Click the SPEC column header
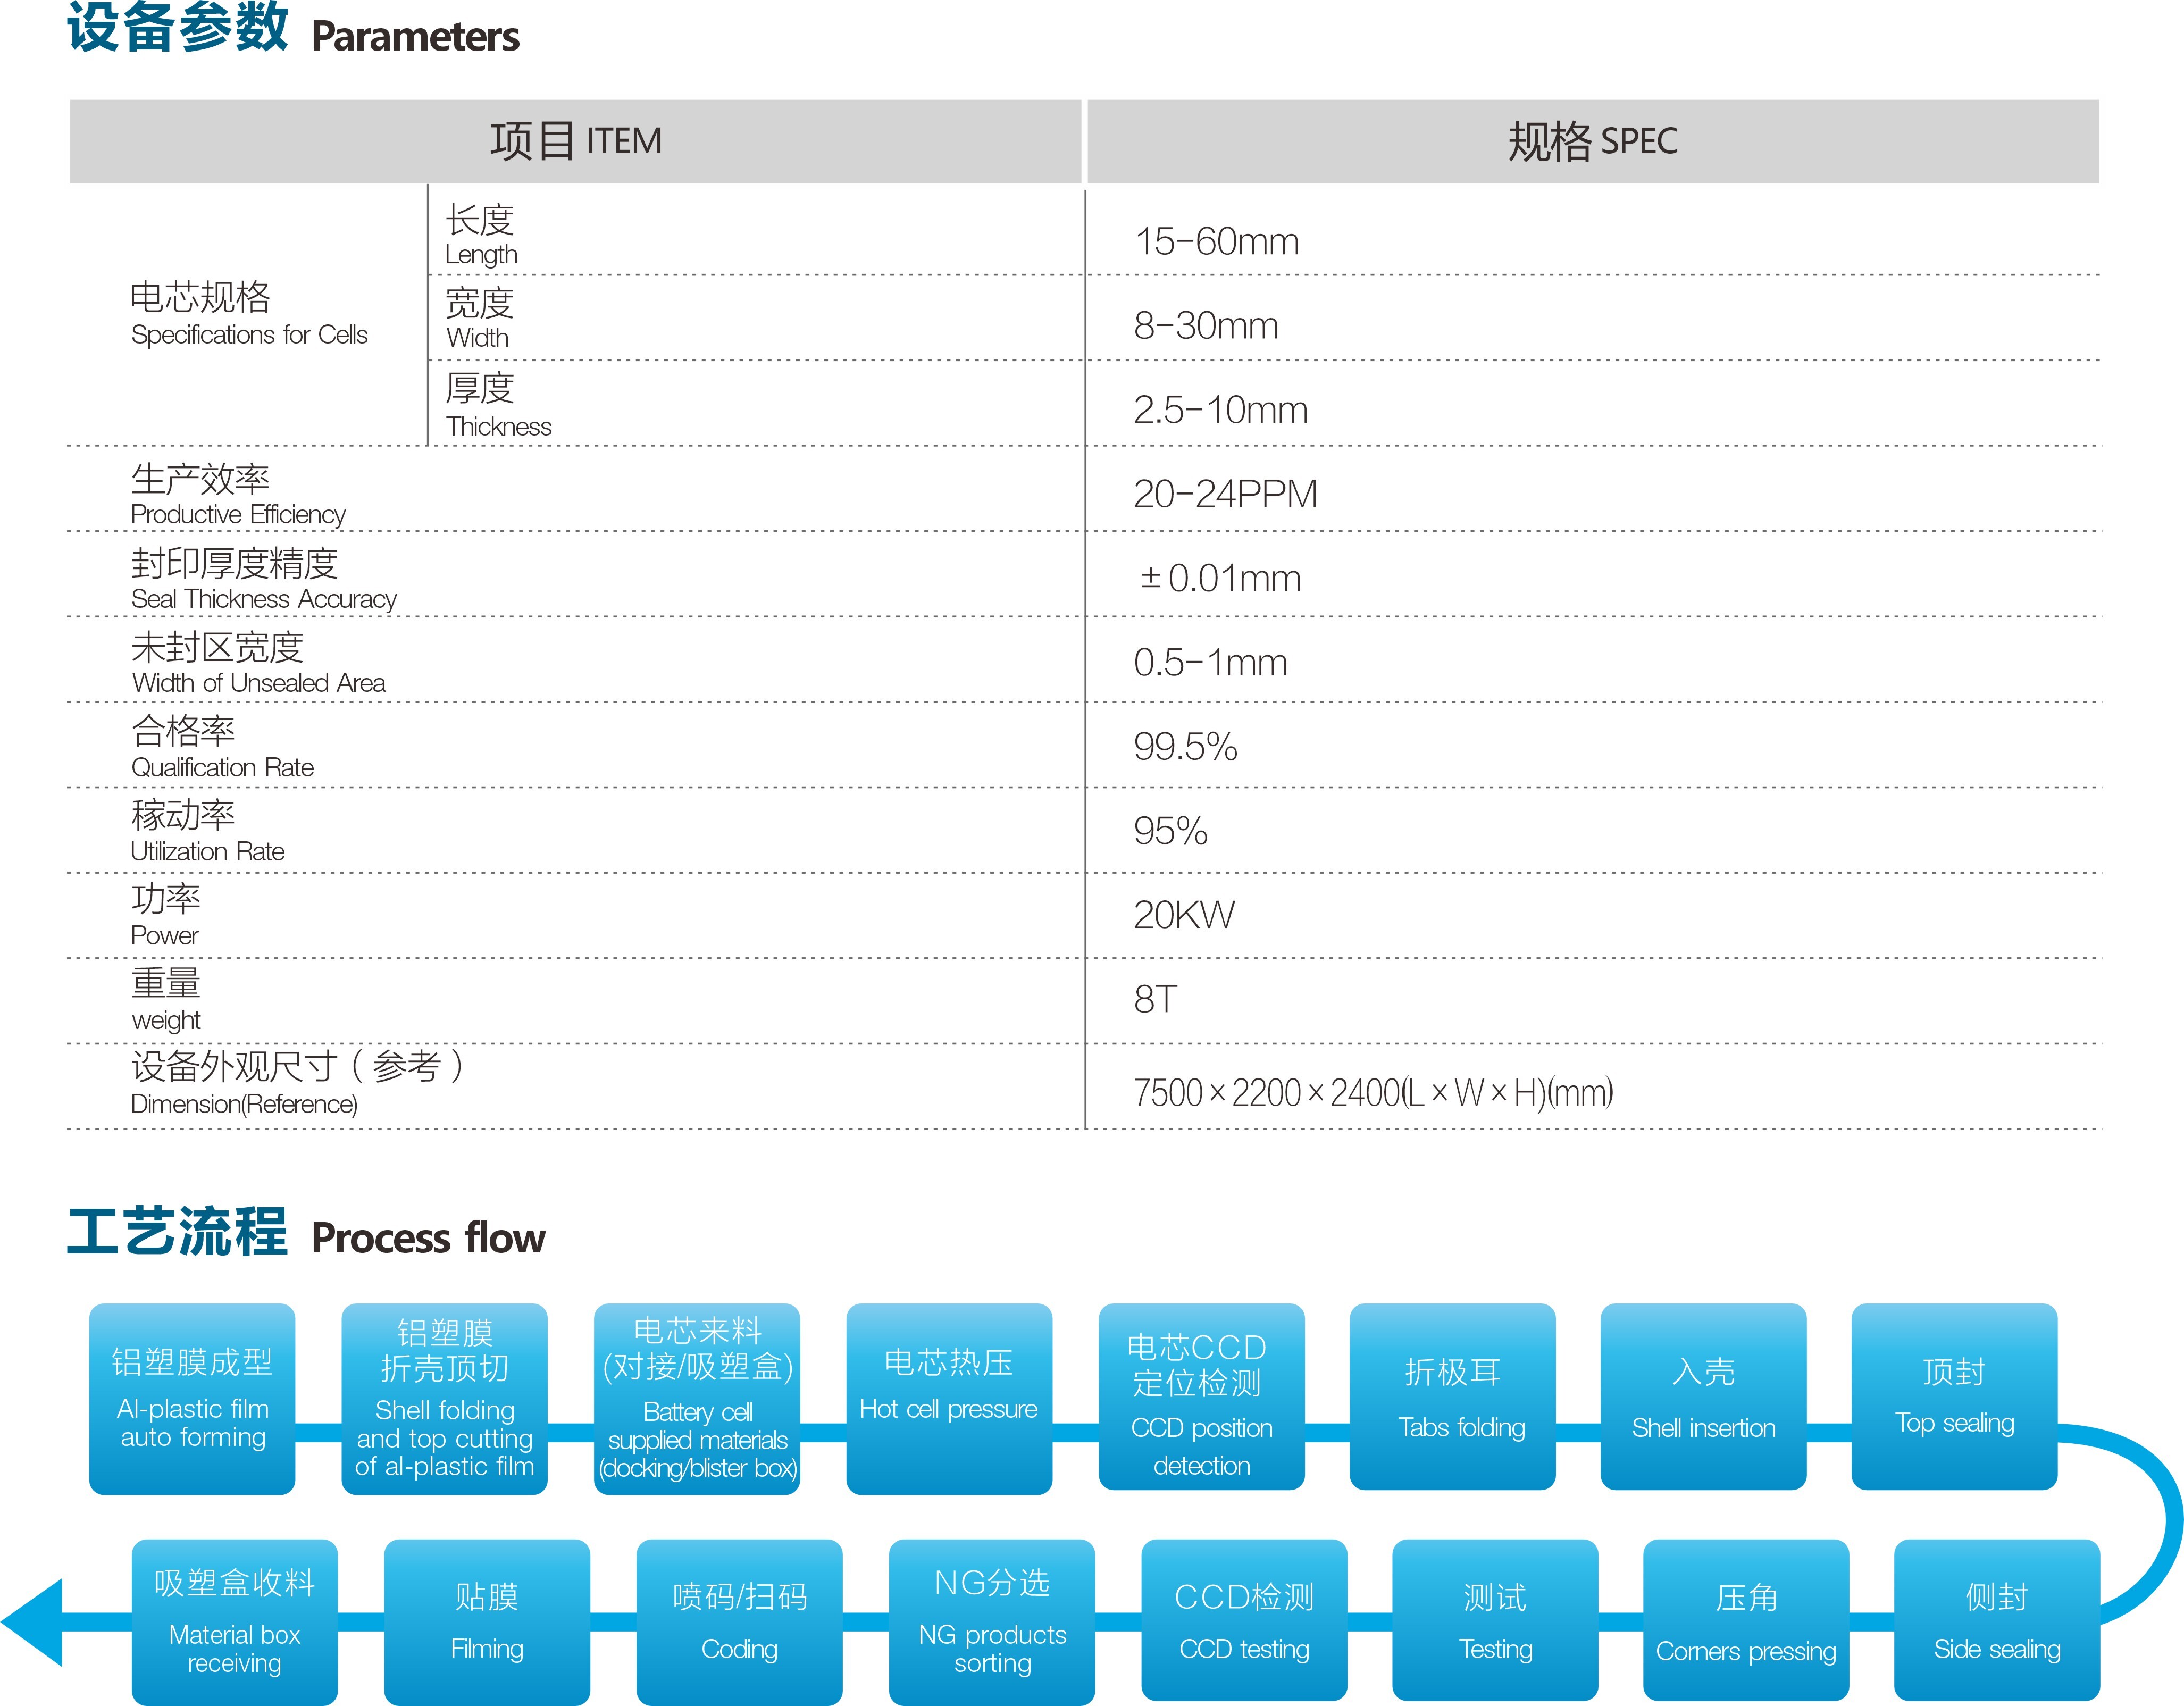This screenshot has width=2184, height=1706. [x=1592, y=141]
